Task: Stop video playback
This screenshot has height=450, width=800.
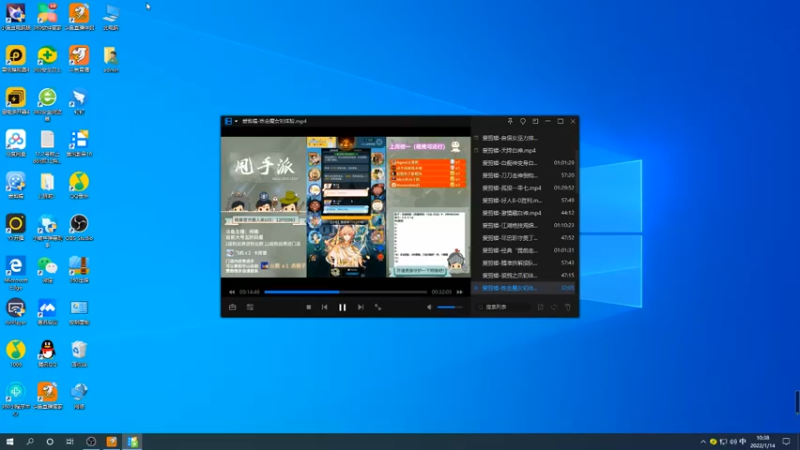Action: point(309,307)
